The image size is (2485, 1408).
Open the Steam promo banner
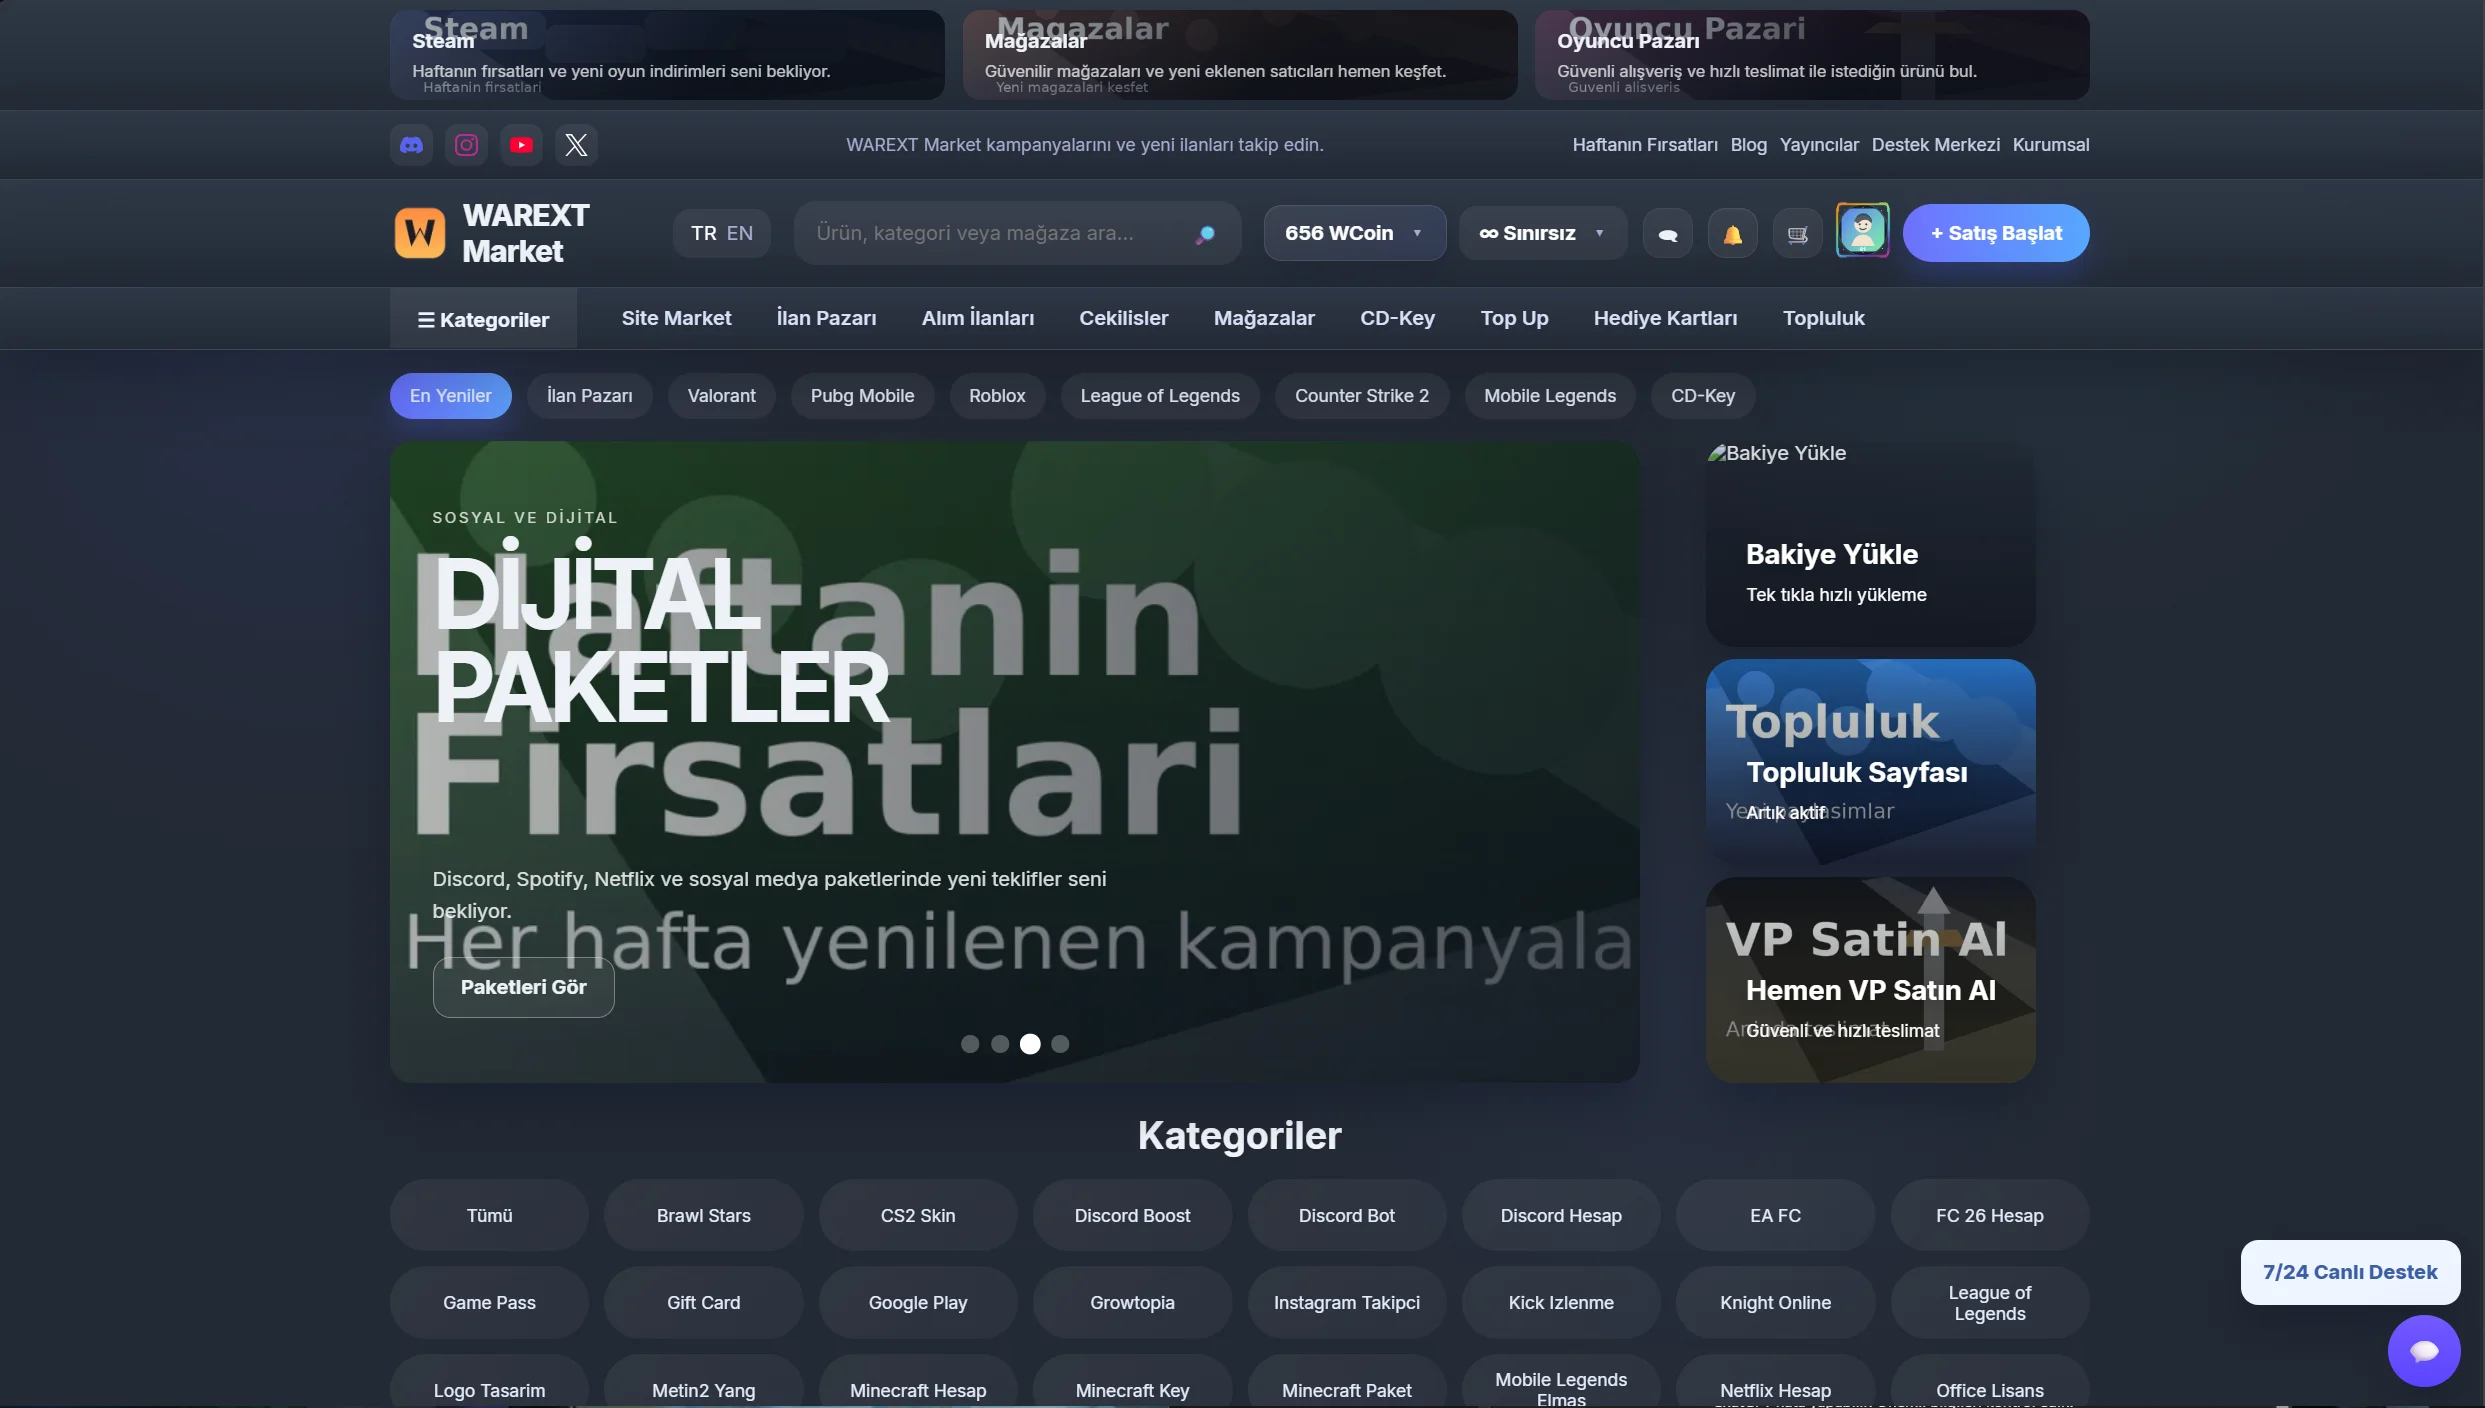pyautogui.click(x=667, y=55)
